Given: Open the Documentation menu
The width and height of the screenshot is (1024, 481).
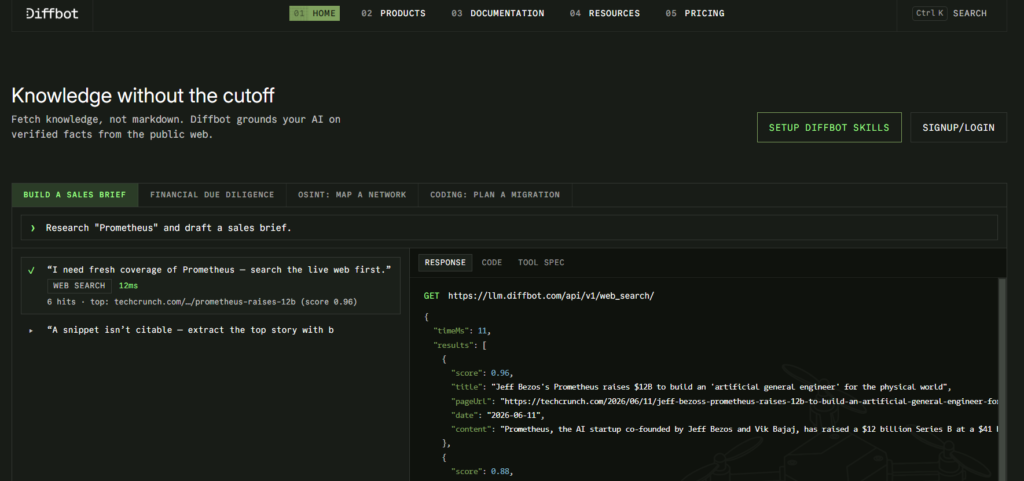Looking at the screenshot, I should pyautogui.click(x=498, y=13).
